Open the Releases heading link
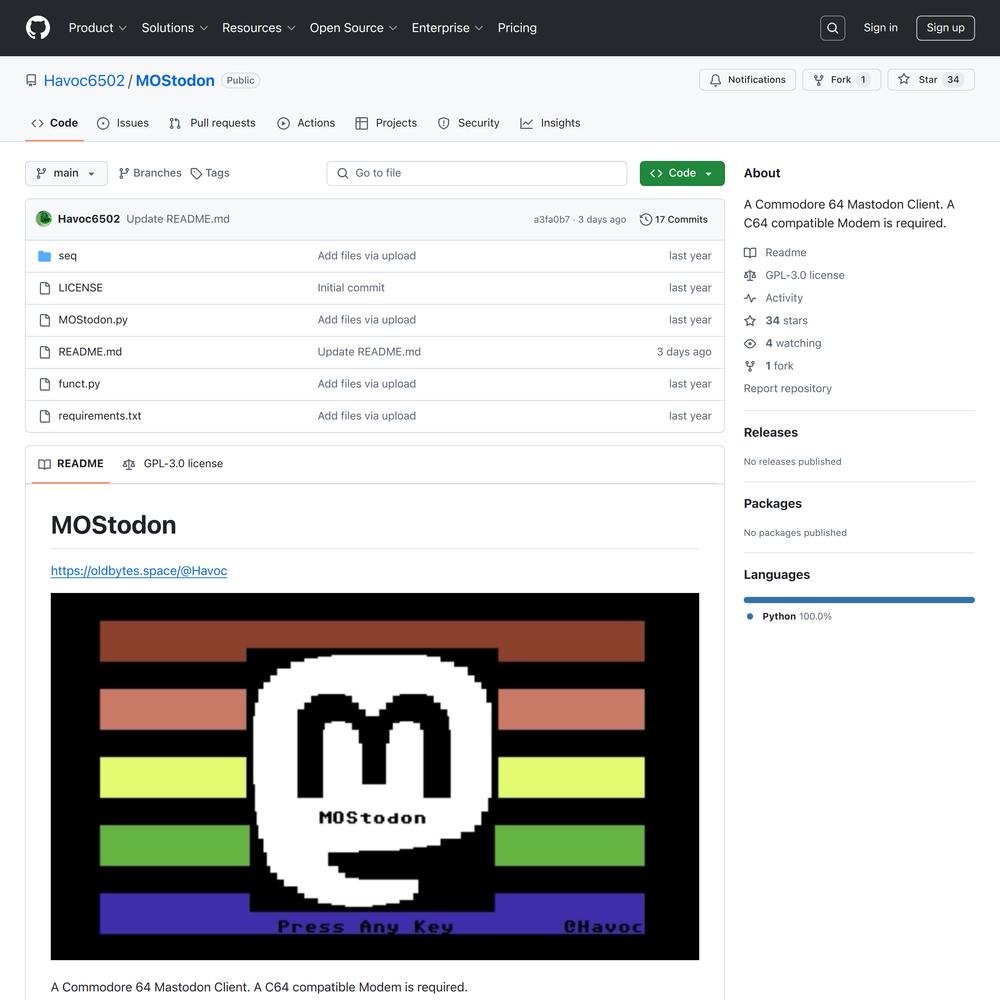 770,432
